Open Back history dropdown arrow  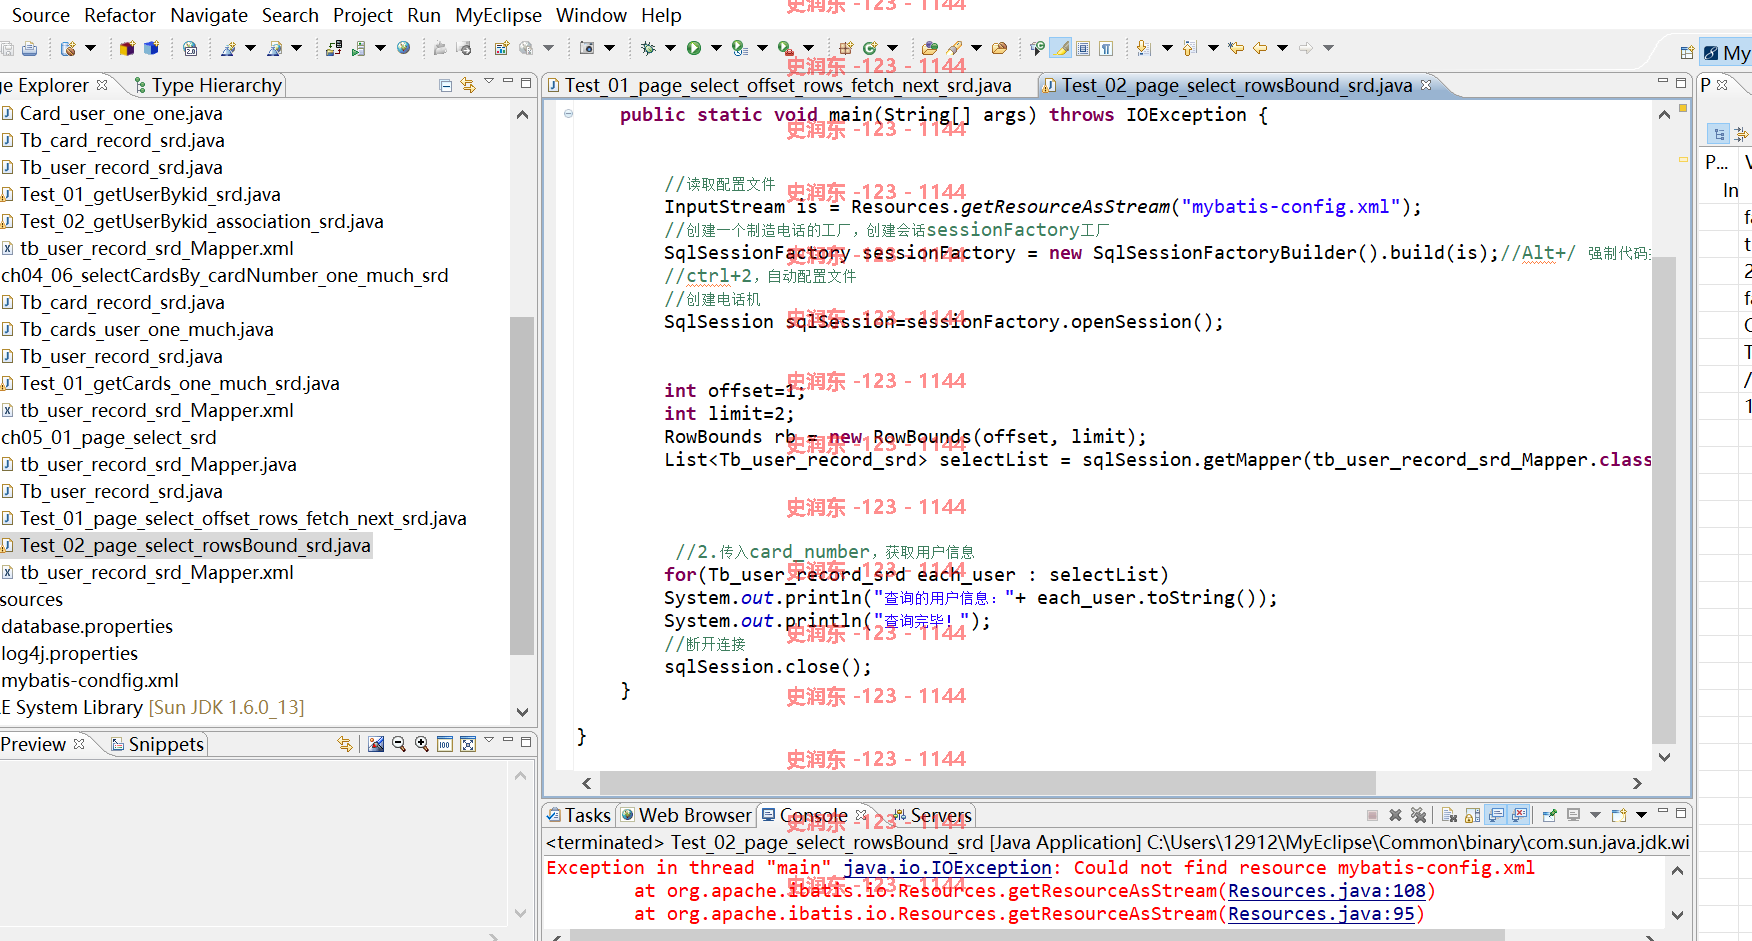[1282, 48]
